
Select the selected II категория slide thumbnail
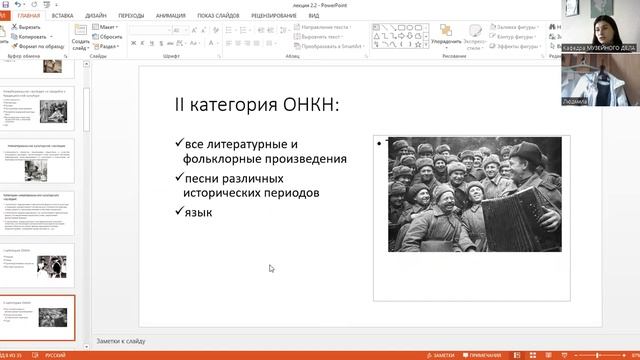point(38,318)
